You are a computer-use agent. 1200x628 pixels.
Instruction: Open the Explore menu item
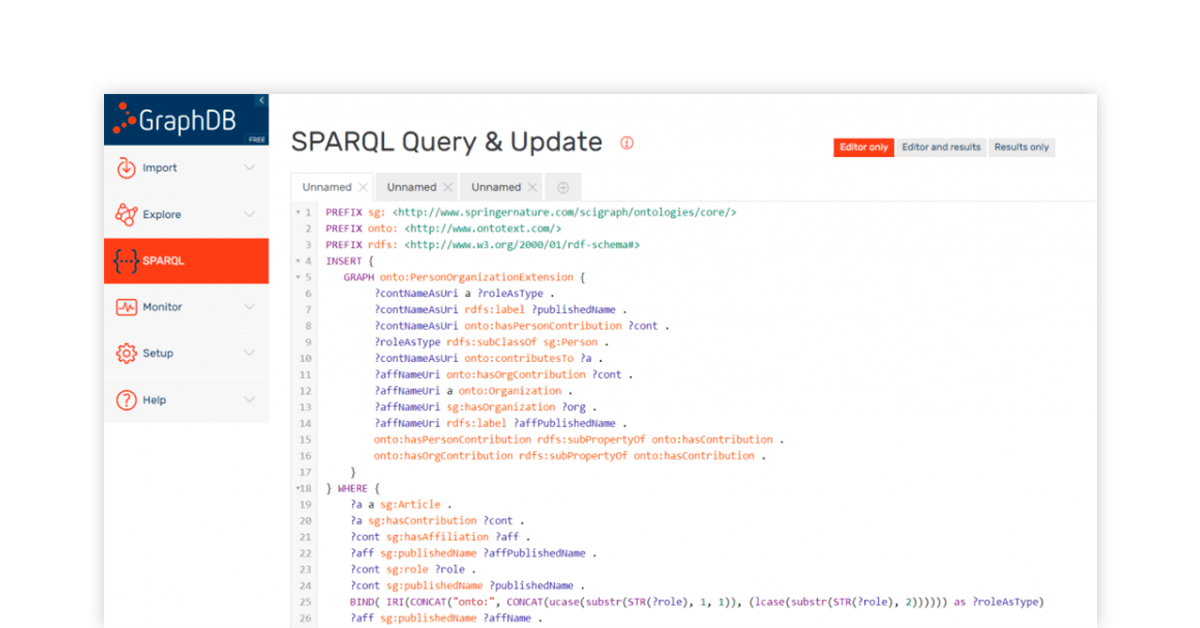(x=186, y=214)
